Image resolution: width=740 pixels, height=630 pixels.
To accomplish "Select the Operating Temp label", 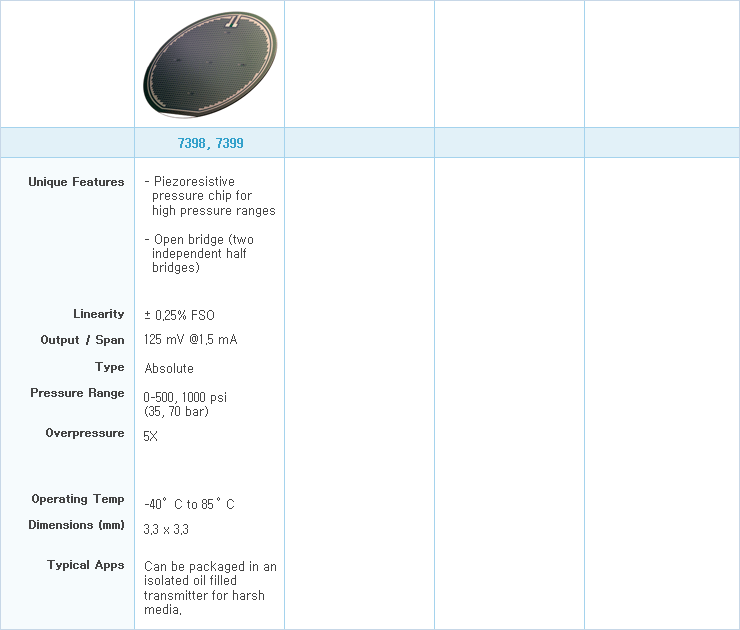I will [78, 499].
